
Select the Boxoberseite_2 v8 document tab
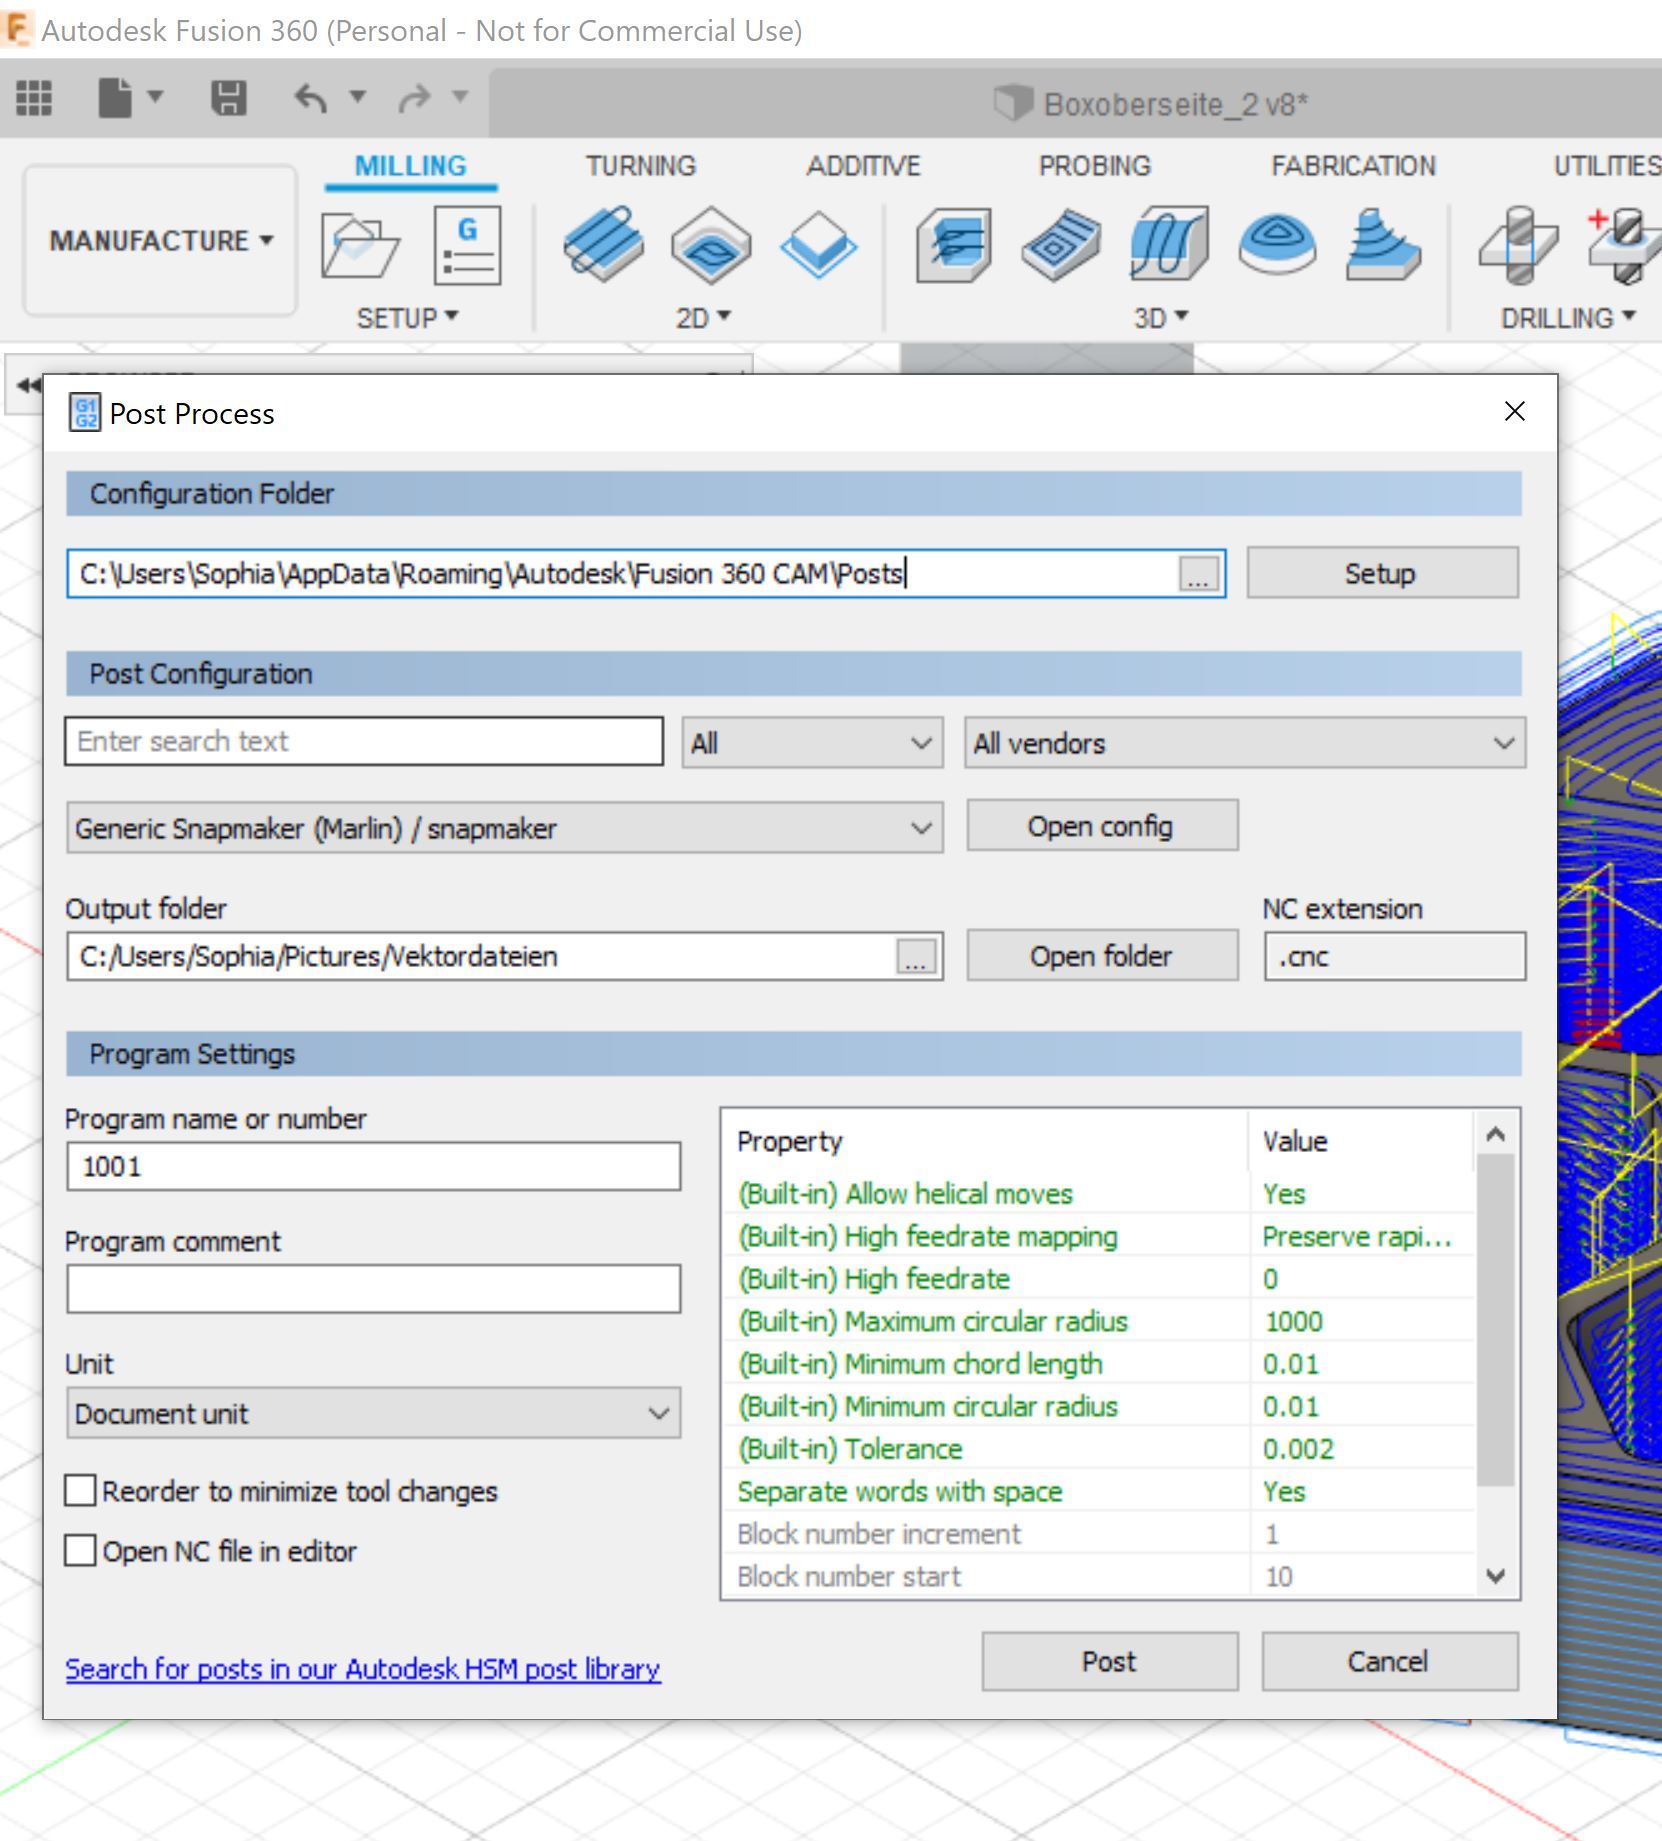click(x=1152, y=104)
